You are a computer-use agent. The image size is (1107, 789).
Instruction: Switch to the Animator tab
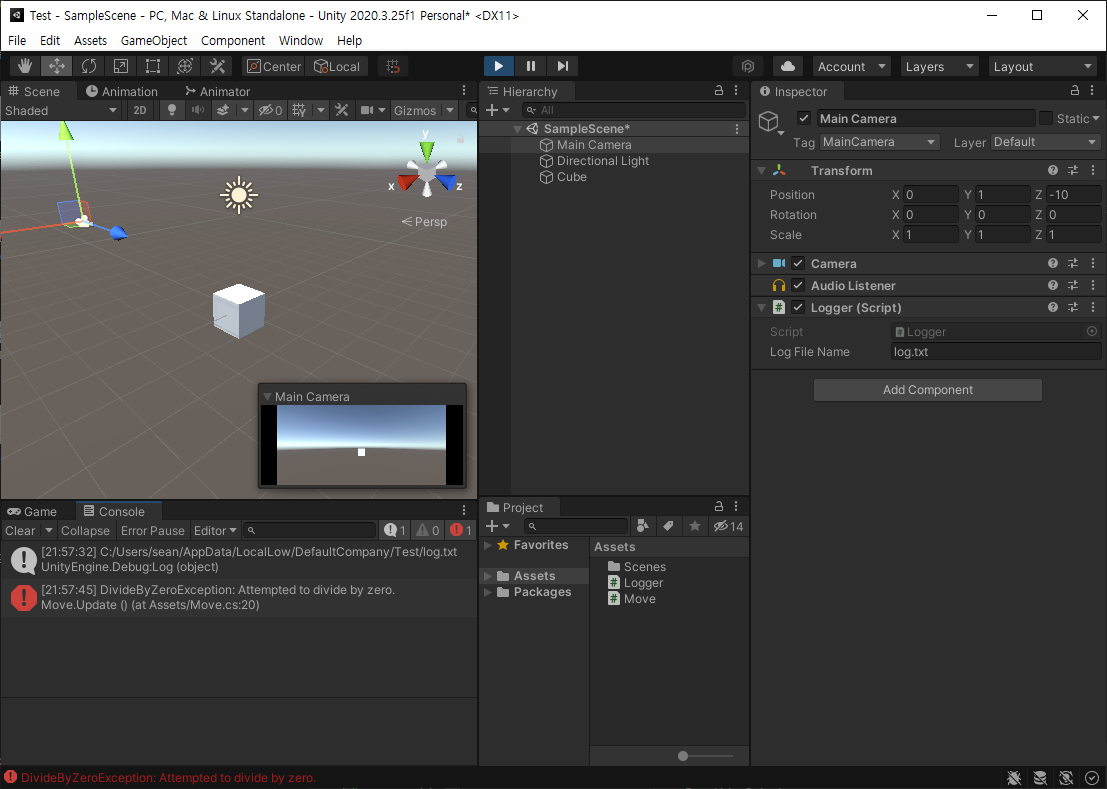tap(217, 91)
